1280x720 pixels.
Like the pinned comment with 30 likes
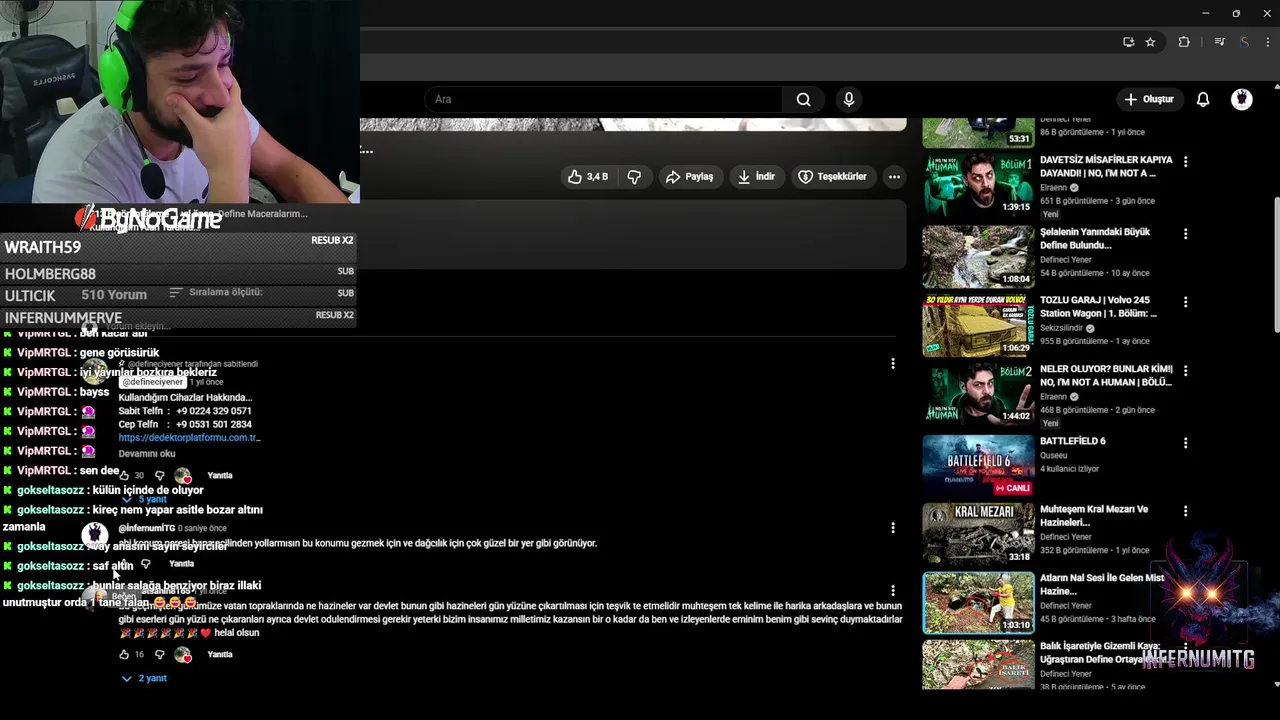click(124, 475)
